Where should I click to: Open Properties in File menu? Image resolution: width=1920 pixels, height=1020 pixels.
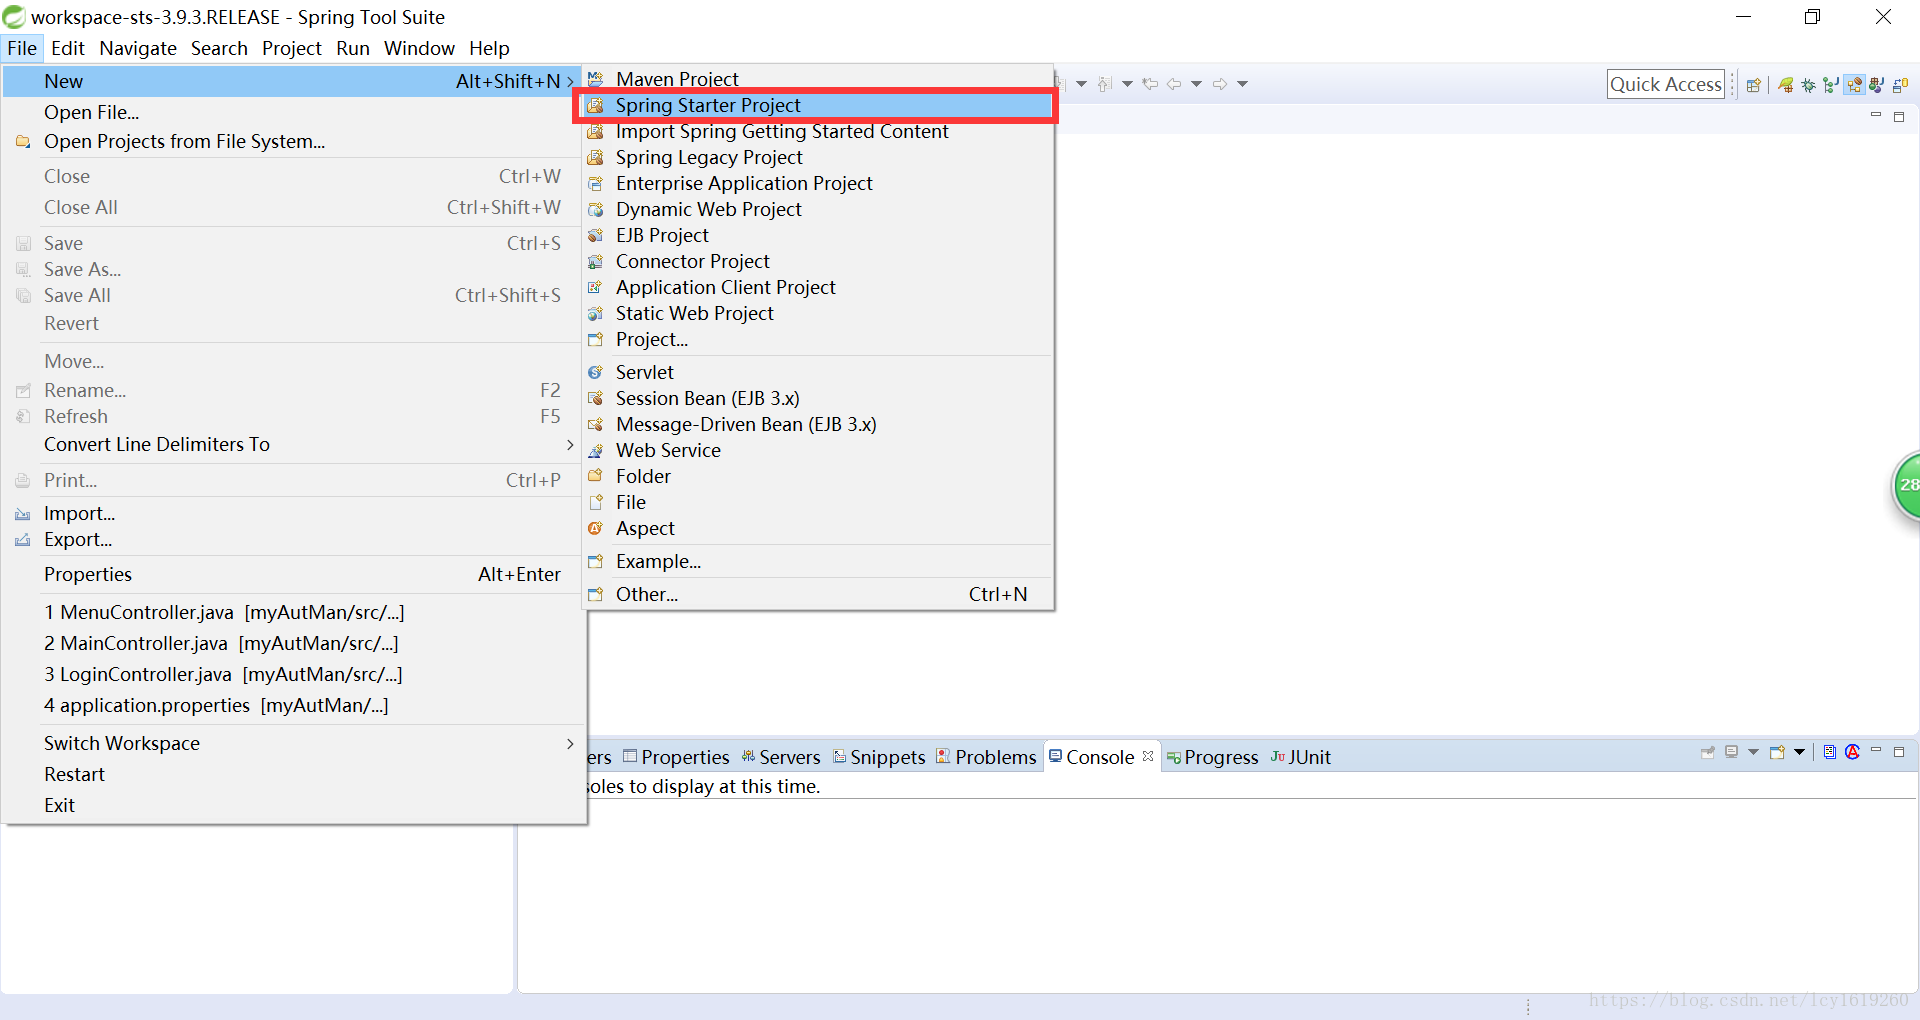coord(294,574)
